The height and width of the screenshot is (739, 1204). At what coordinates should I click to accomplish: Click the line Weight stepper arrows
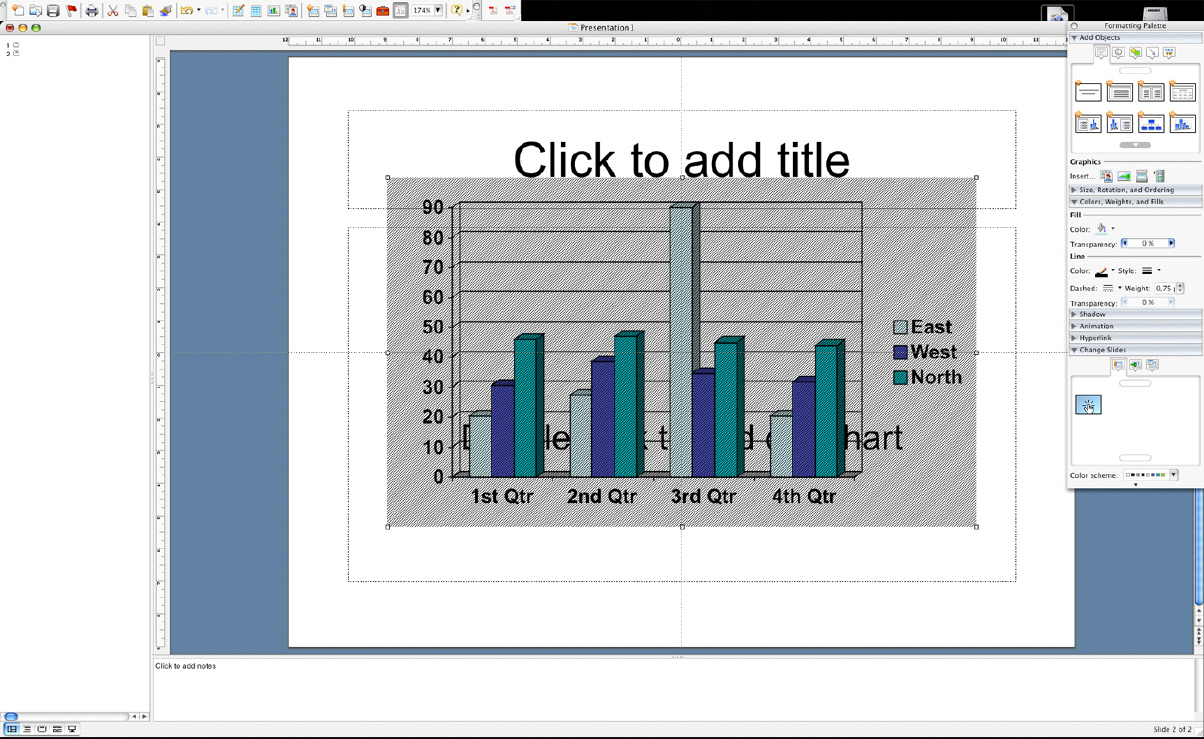click(1181, 288)
